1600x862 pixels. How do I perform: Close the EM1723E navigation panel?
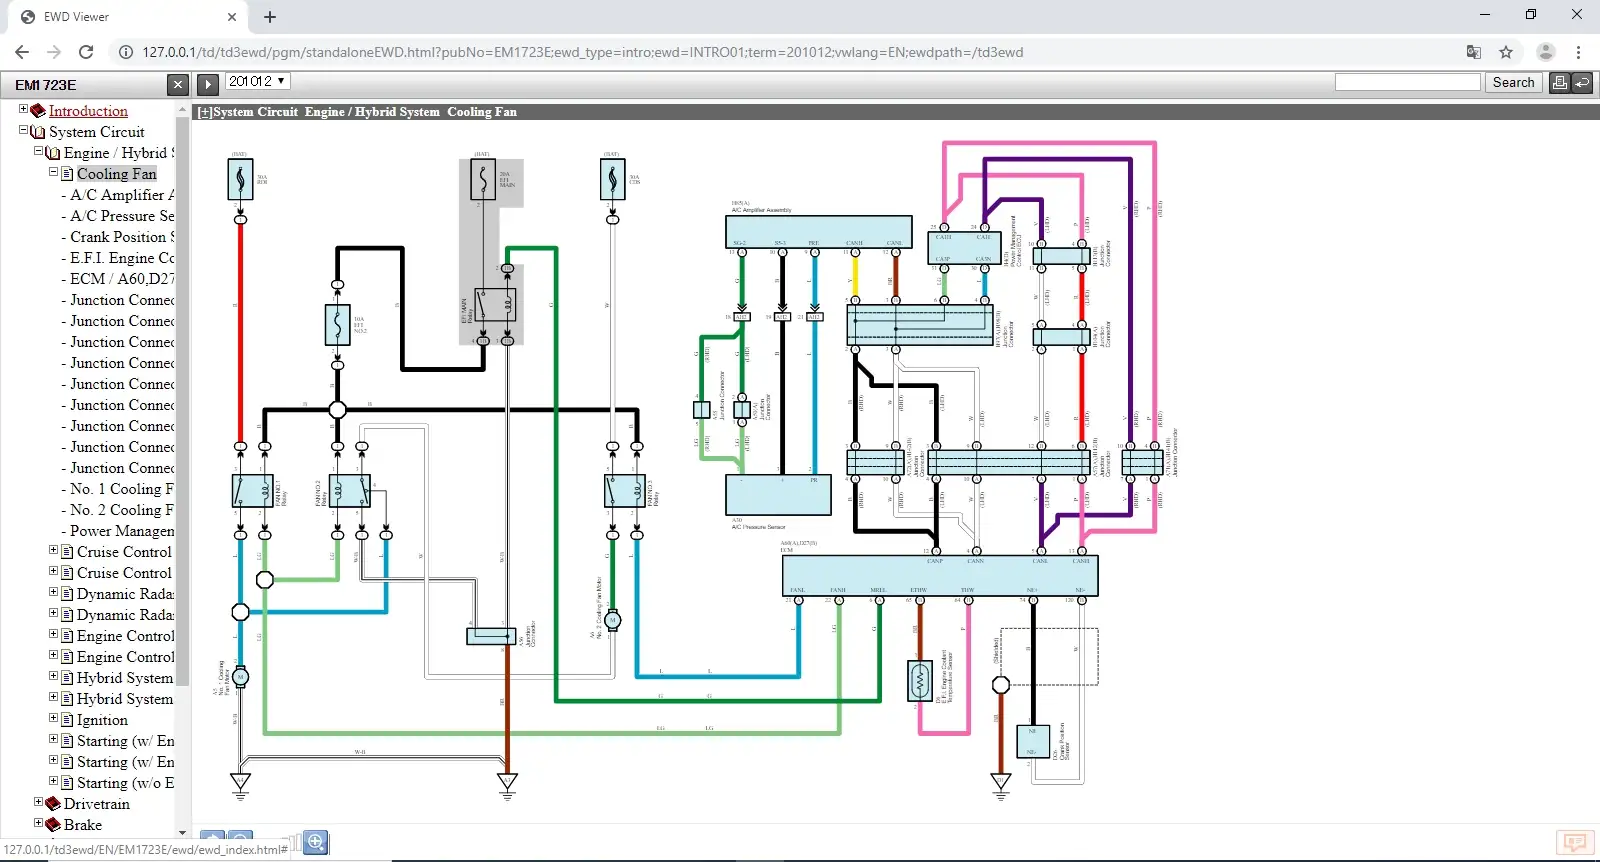tap(177, 85)
